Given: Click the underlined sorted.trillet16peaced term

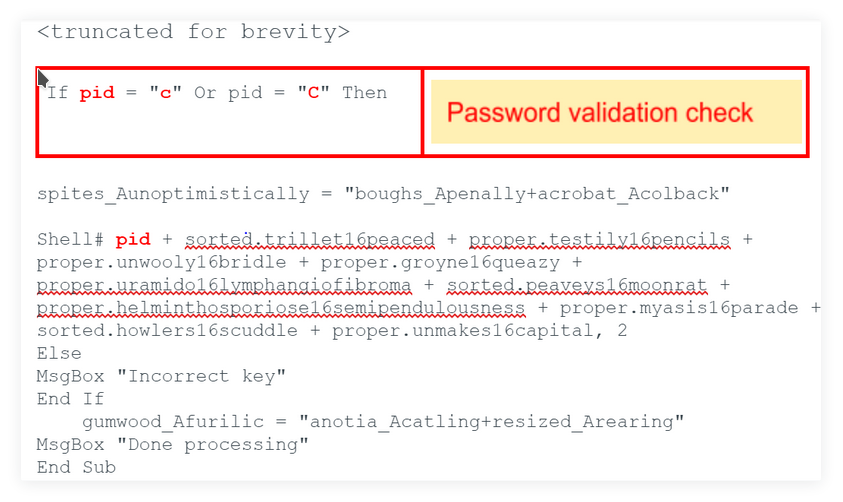Looking at the screenshot, I should point(310,240).
